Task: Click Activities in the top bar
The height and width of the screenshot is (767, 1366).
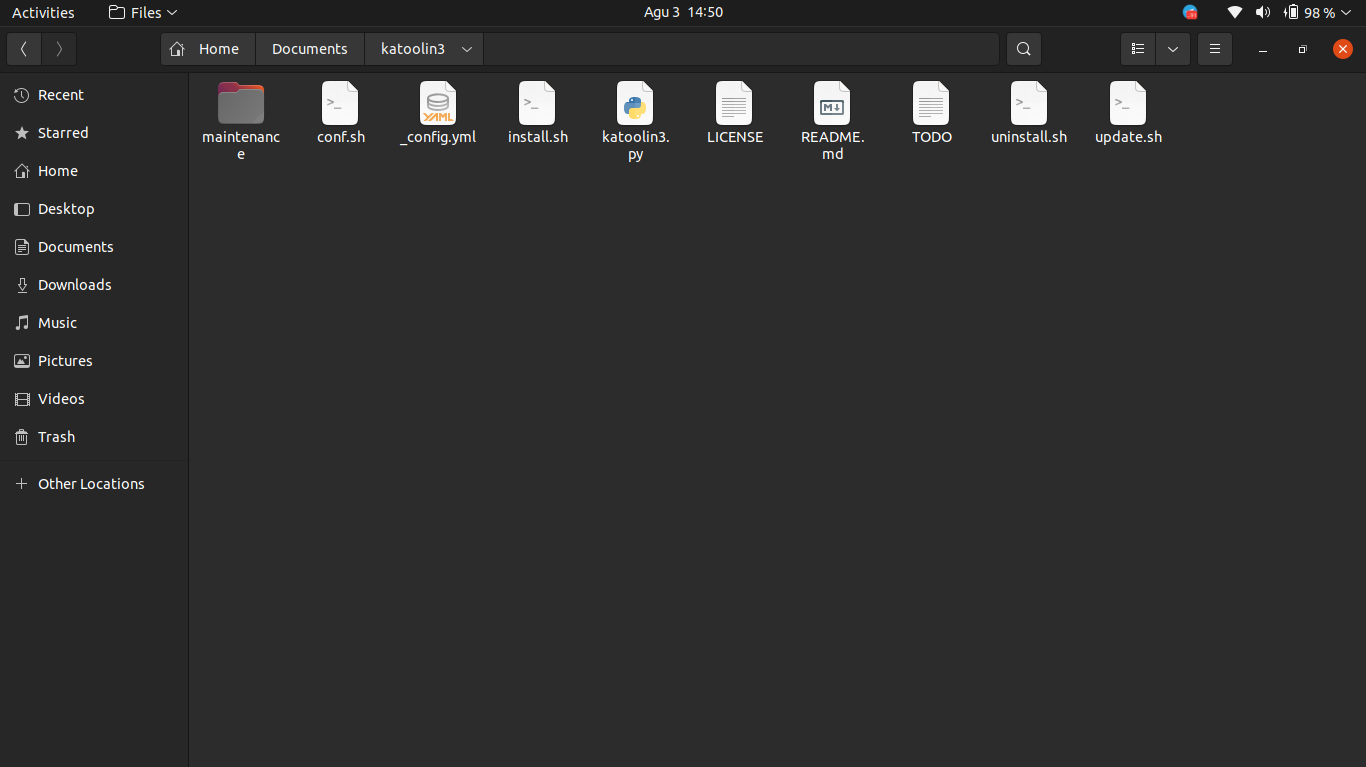Action: pos(43,12)
